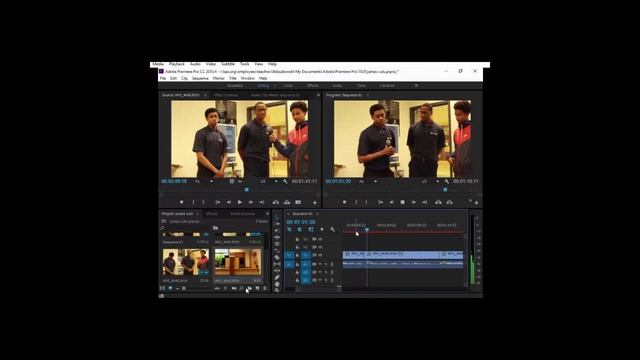Play the clip in the Source monitor

(240, 202)
